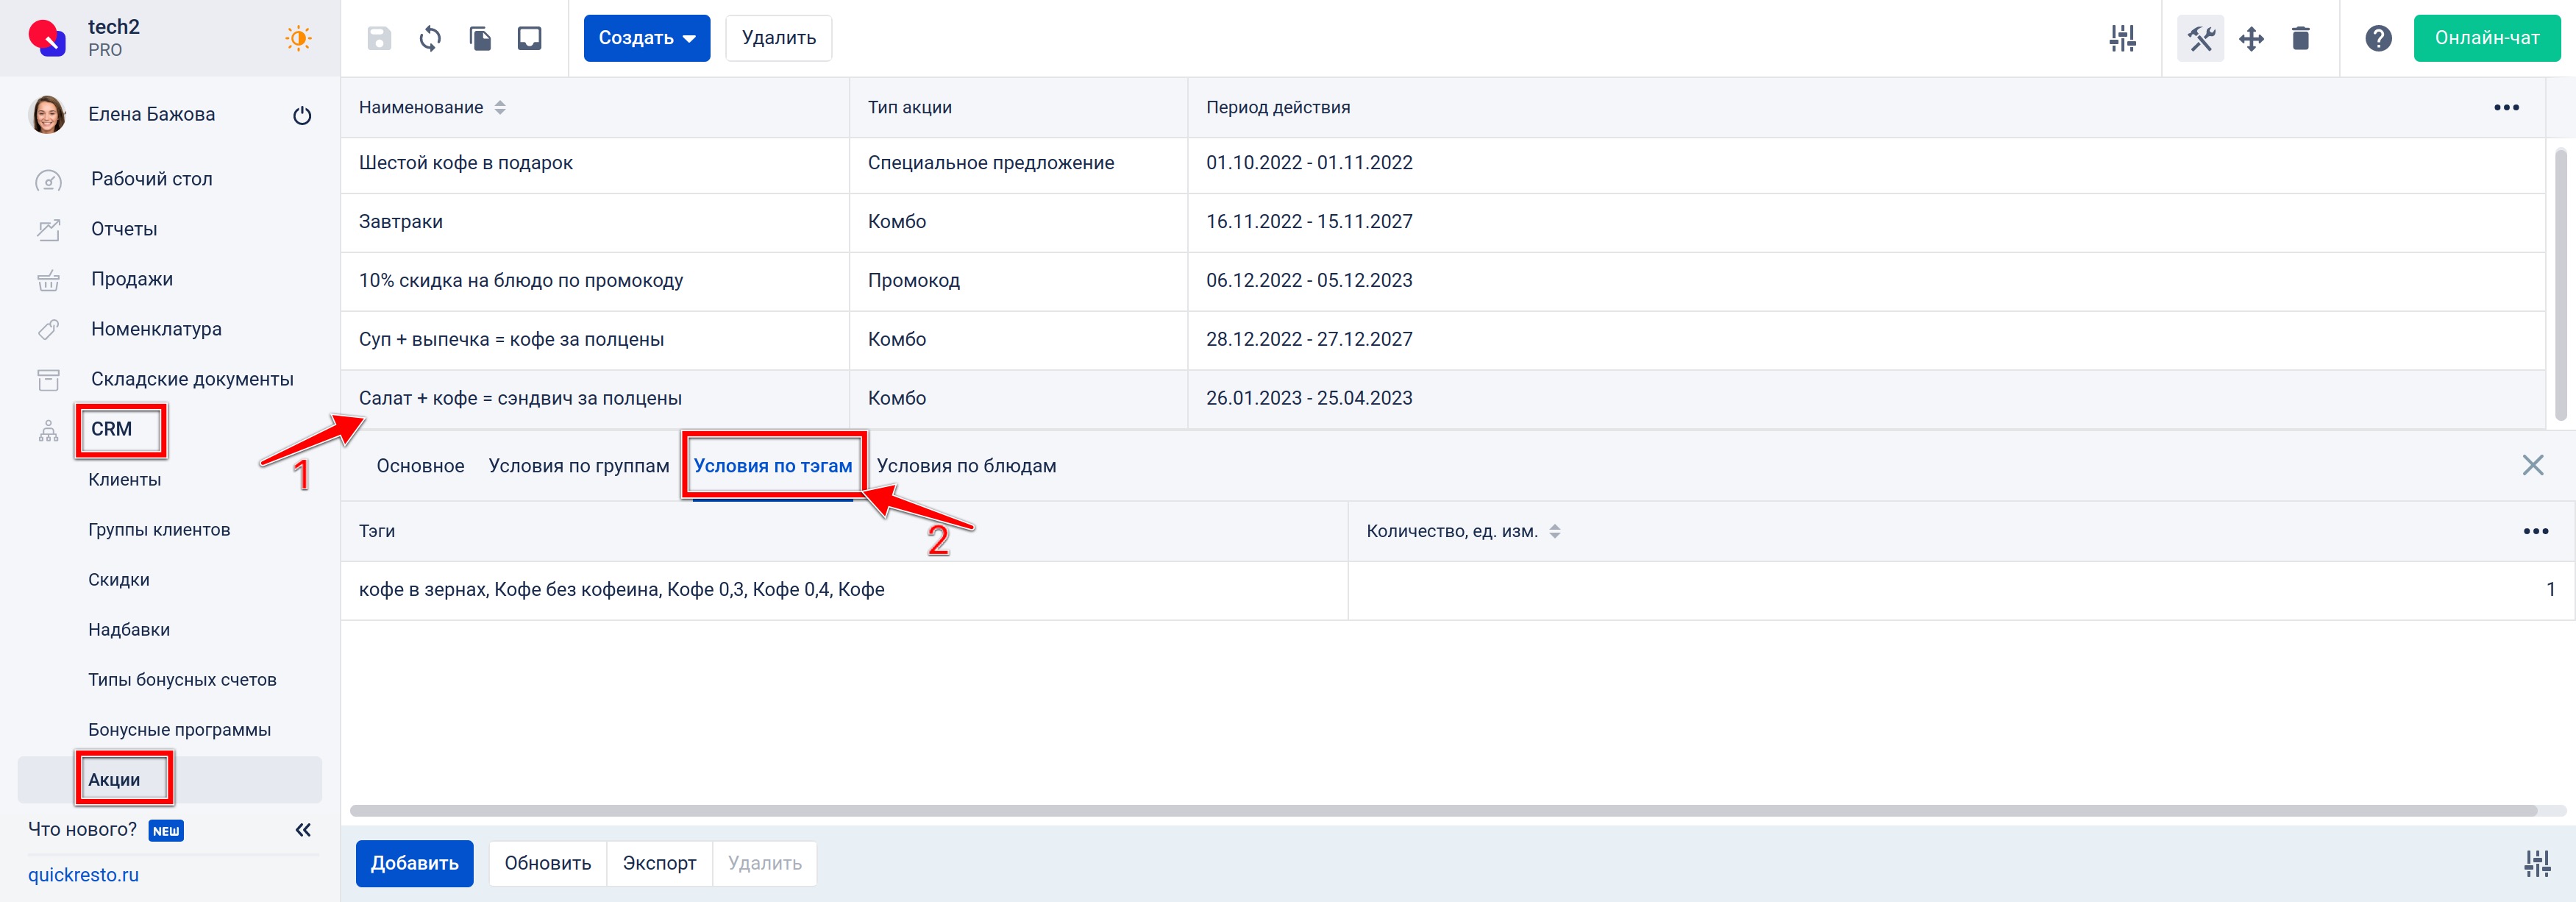Open Типы бонусных счетов submenu item
The width and height of the screenshot is (2576, 902).
[x=182, y=680]
